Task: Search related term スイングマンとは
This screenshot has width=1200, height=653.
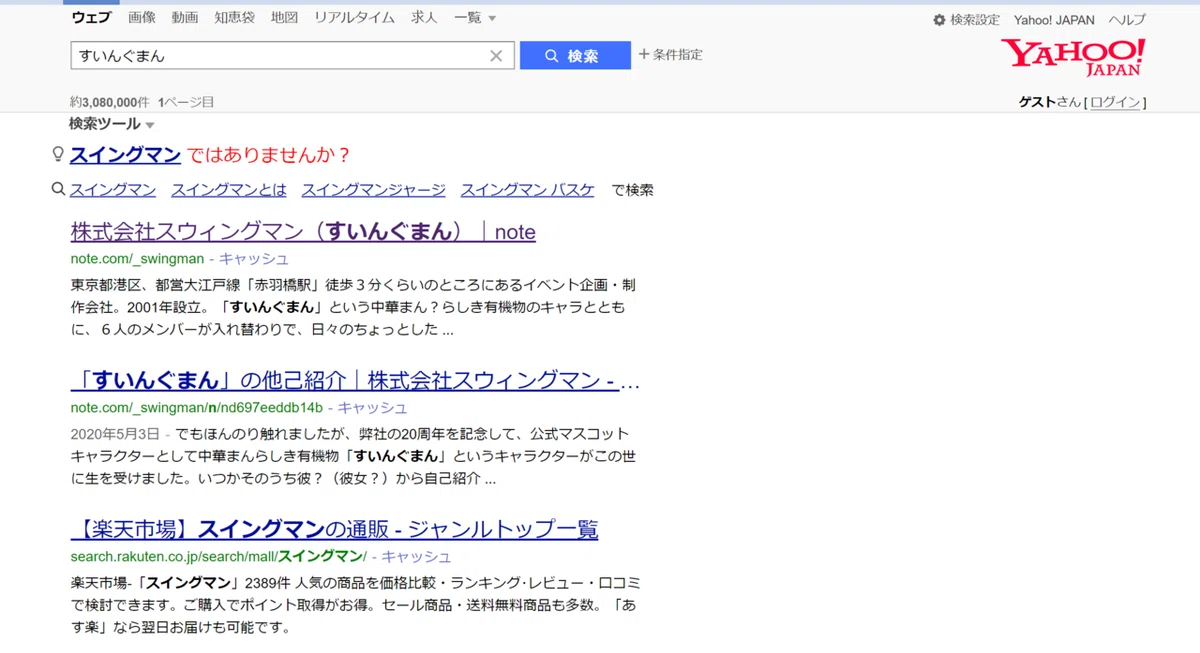Action: tap(229, 190)
